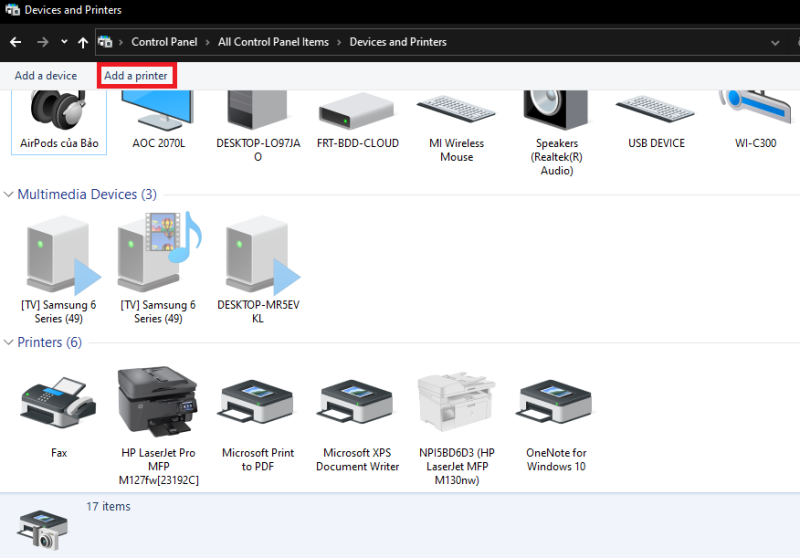Viewport: 800px width, 558px height.
Task: Click Add a printer command
Action: 136,75
